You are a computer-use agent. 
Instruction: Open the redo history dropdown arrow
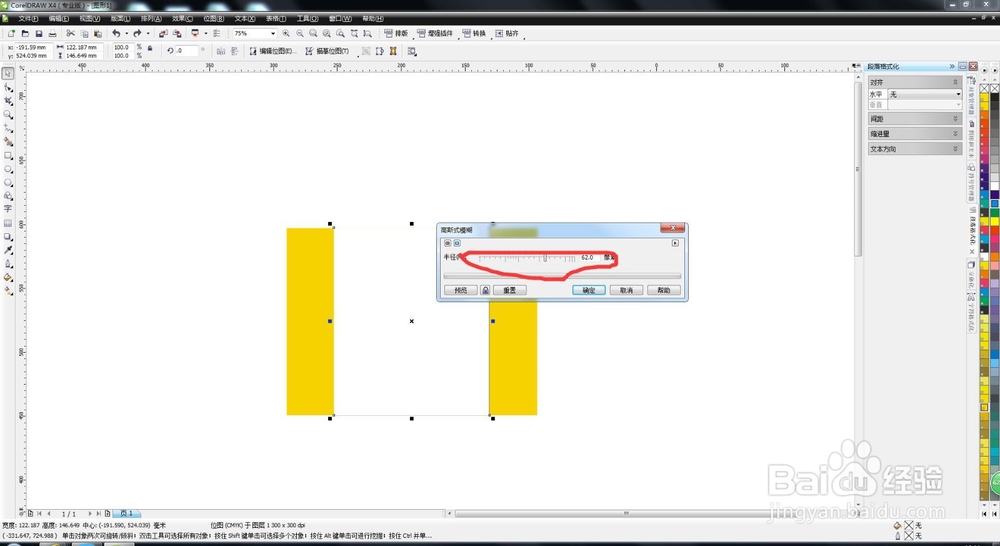point(148,33)
